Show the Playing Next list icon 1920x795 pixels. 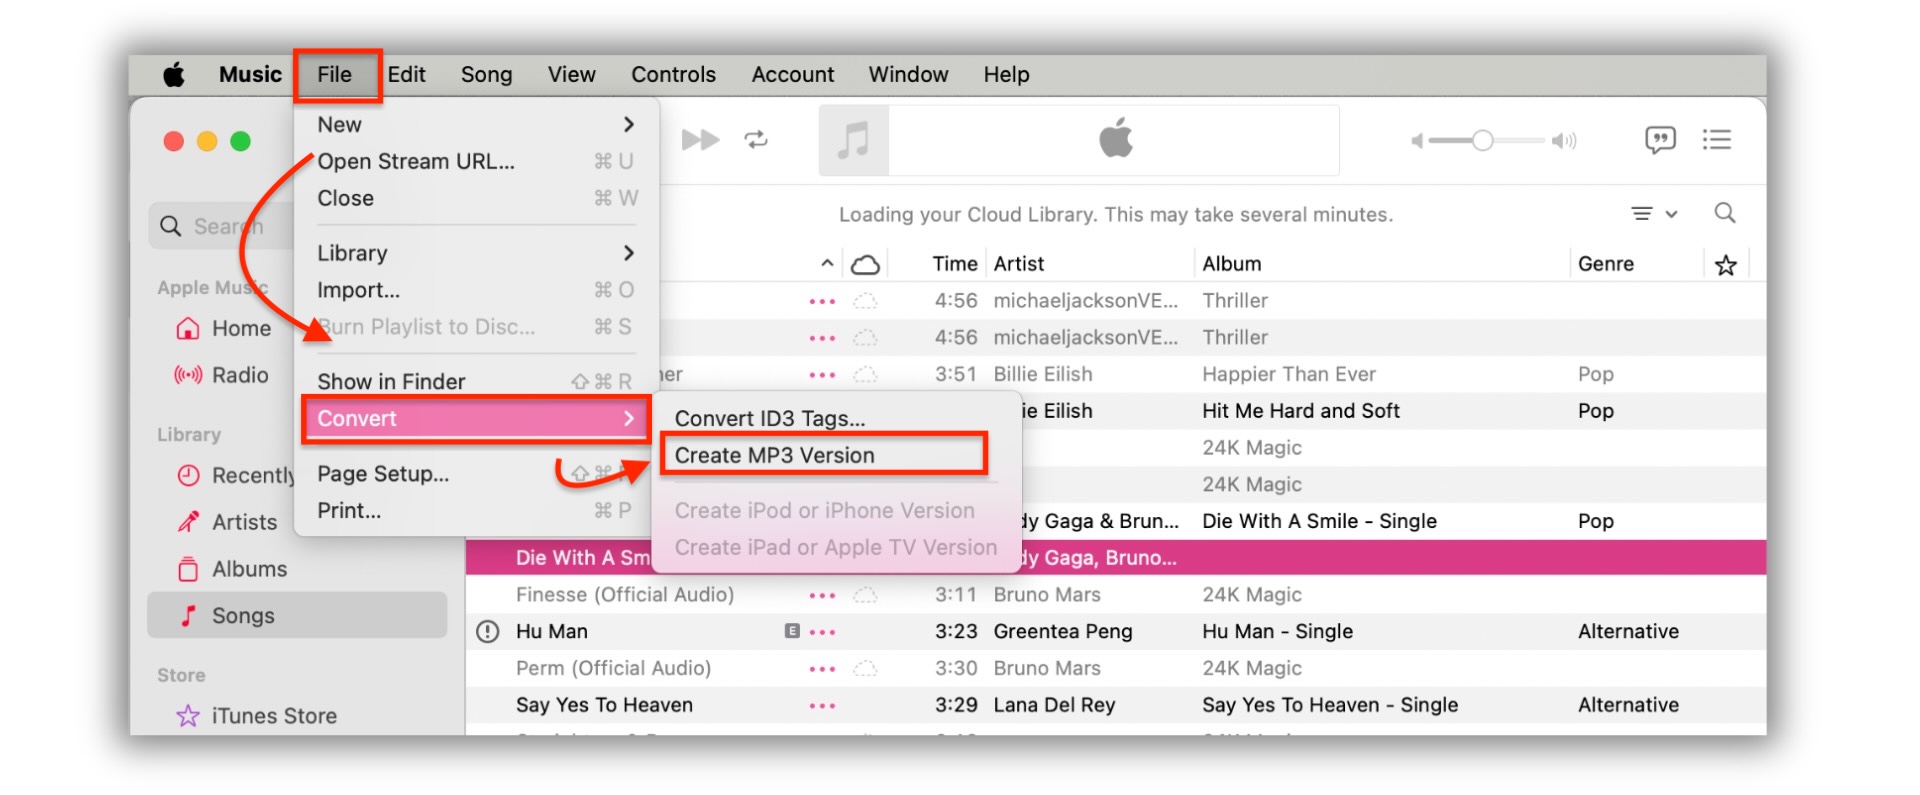pos(1717,140)
